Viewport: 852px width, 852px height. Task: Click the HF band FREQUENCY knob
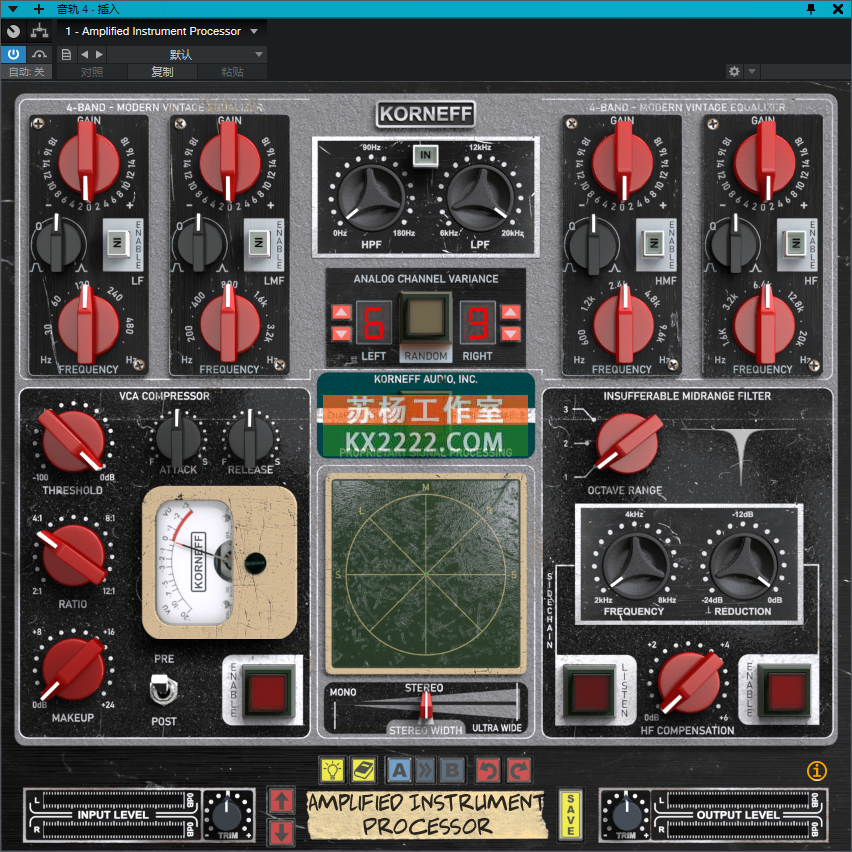(764, 326)
